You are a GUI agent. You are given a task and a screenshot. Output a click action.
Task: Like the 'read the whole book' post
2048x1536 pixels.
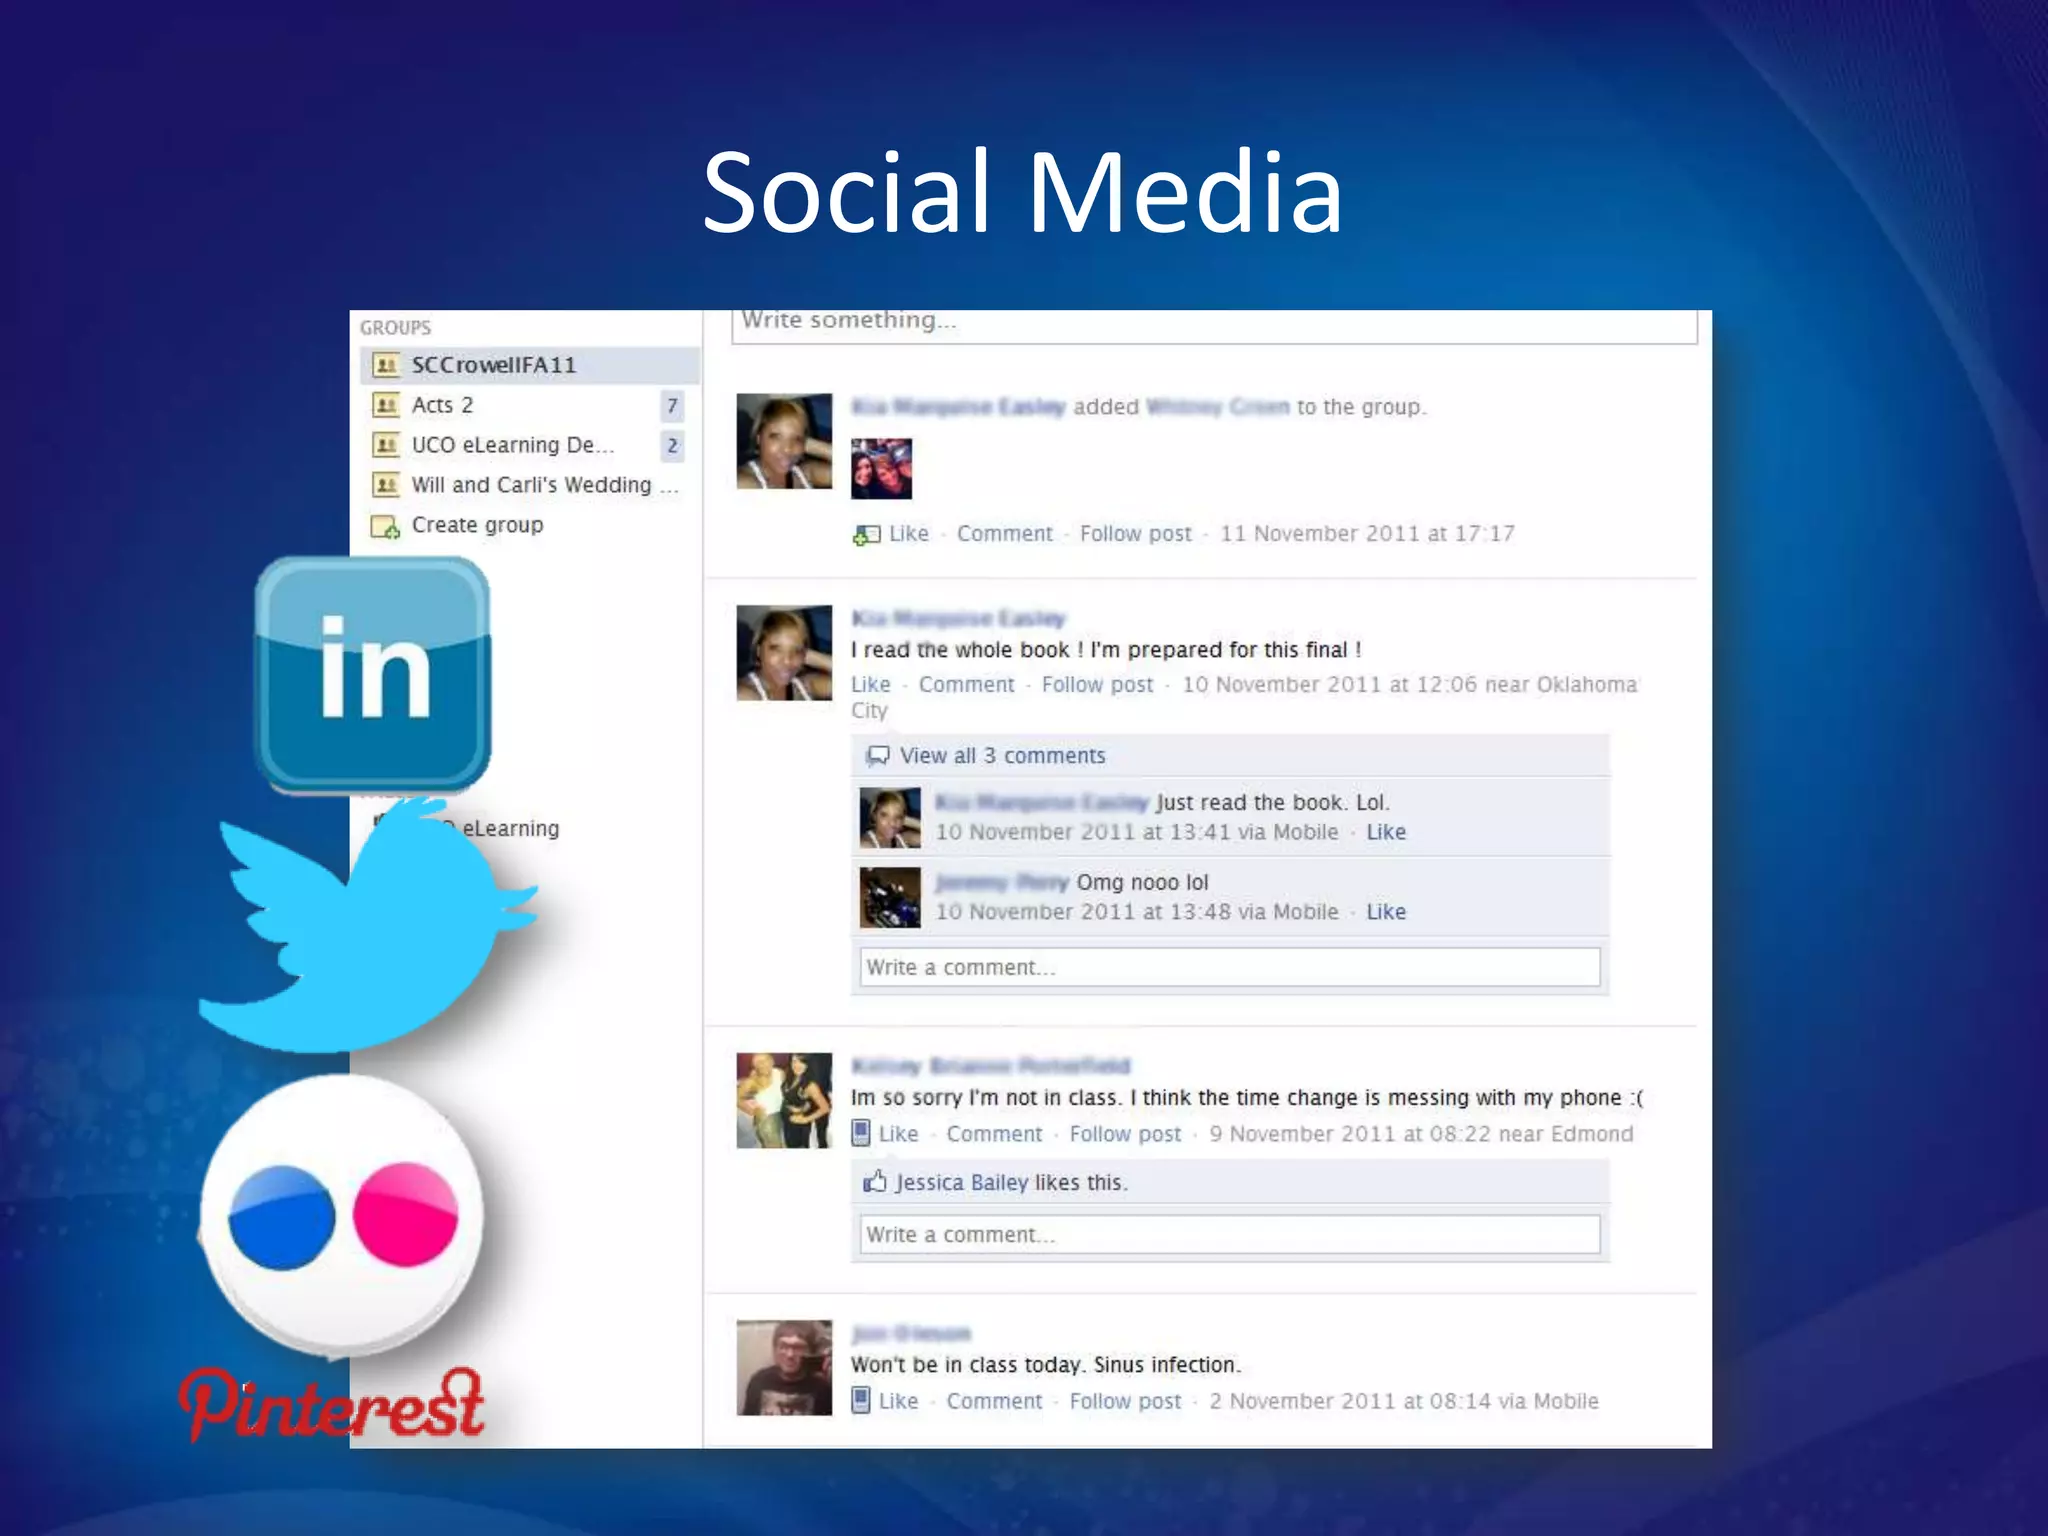pos(870,685)
